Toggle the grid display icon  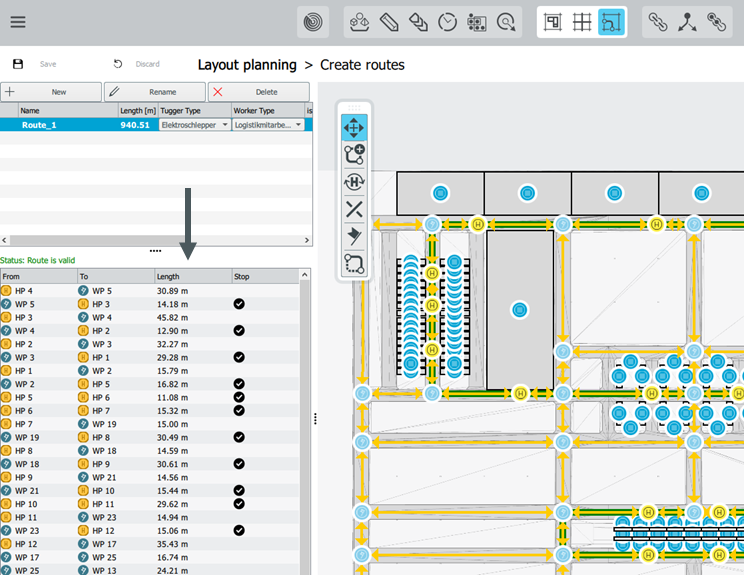pos(582,22)
